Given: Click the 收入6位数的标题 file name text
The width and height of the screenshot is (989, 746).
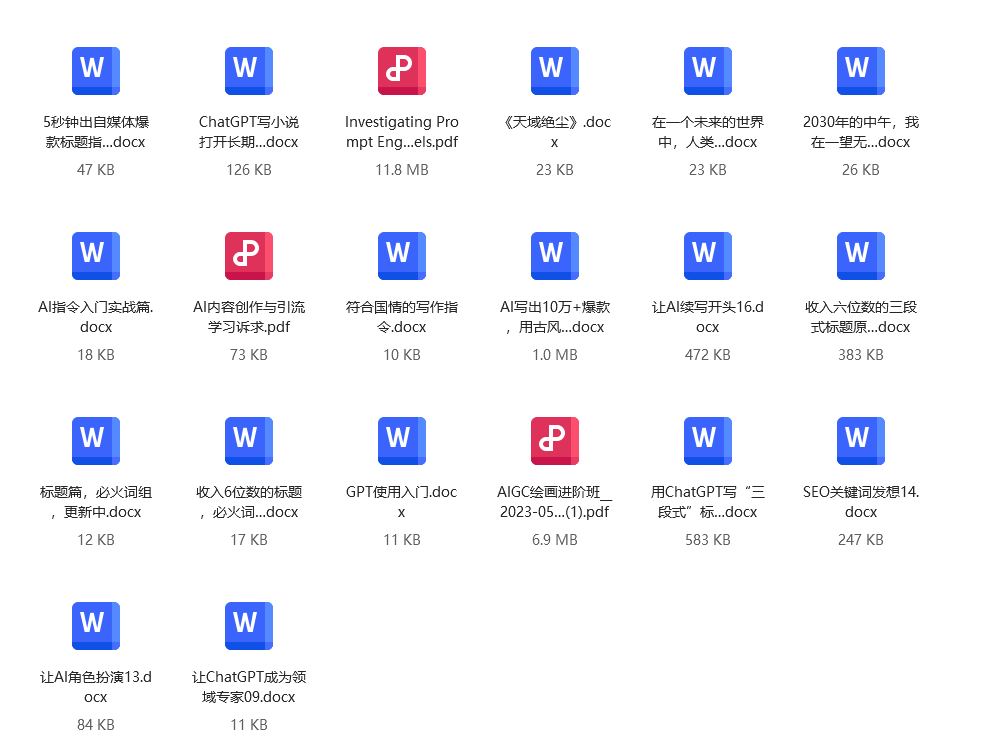Looking at the screenshot, I should pyautogui.click(x=248, y=502).
